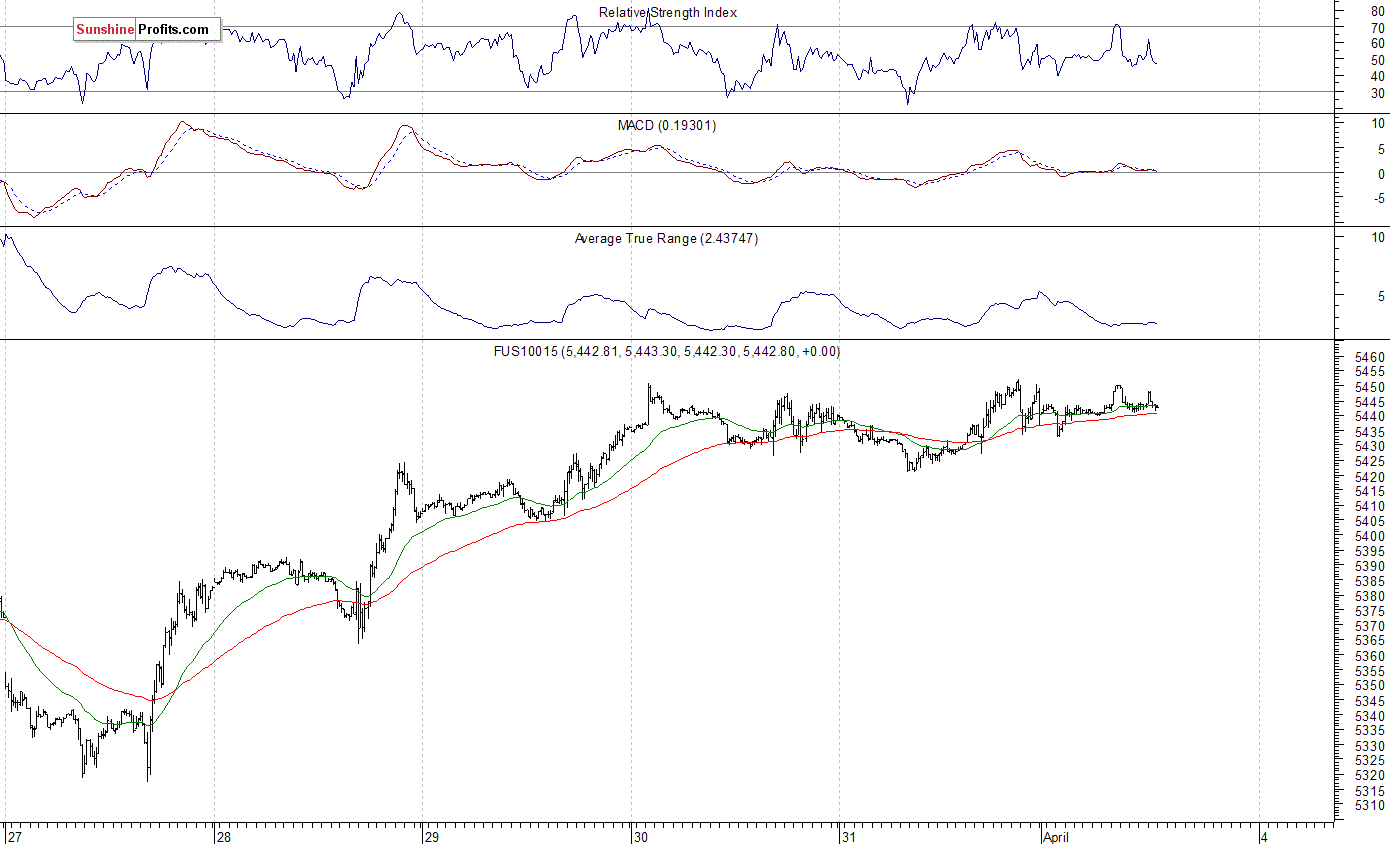Click the Average True Range (2.43747) label

(x=666, y=239)
